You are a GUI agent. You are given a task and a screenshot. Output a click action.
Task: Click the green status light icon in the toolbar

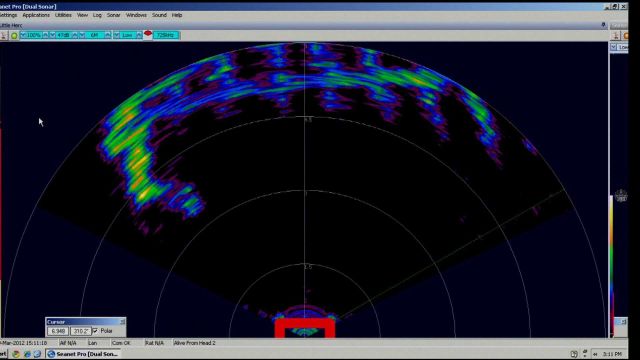(14, 36)
